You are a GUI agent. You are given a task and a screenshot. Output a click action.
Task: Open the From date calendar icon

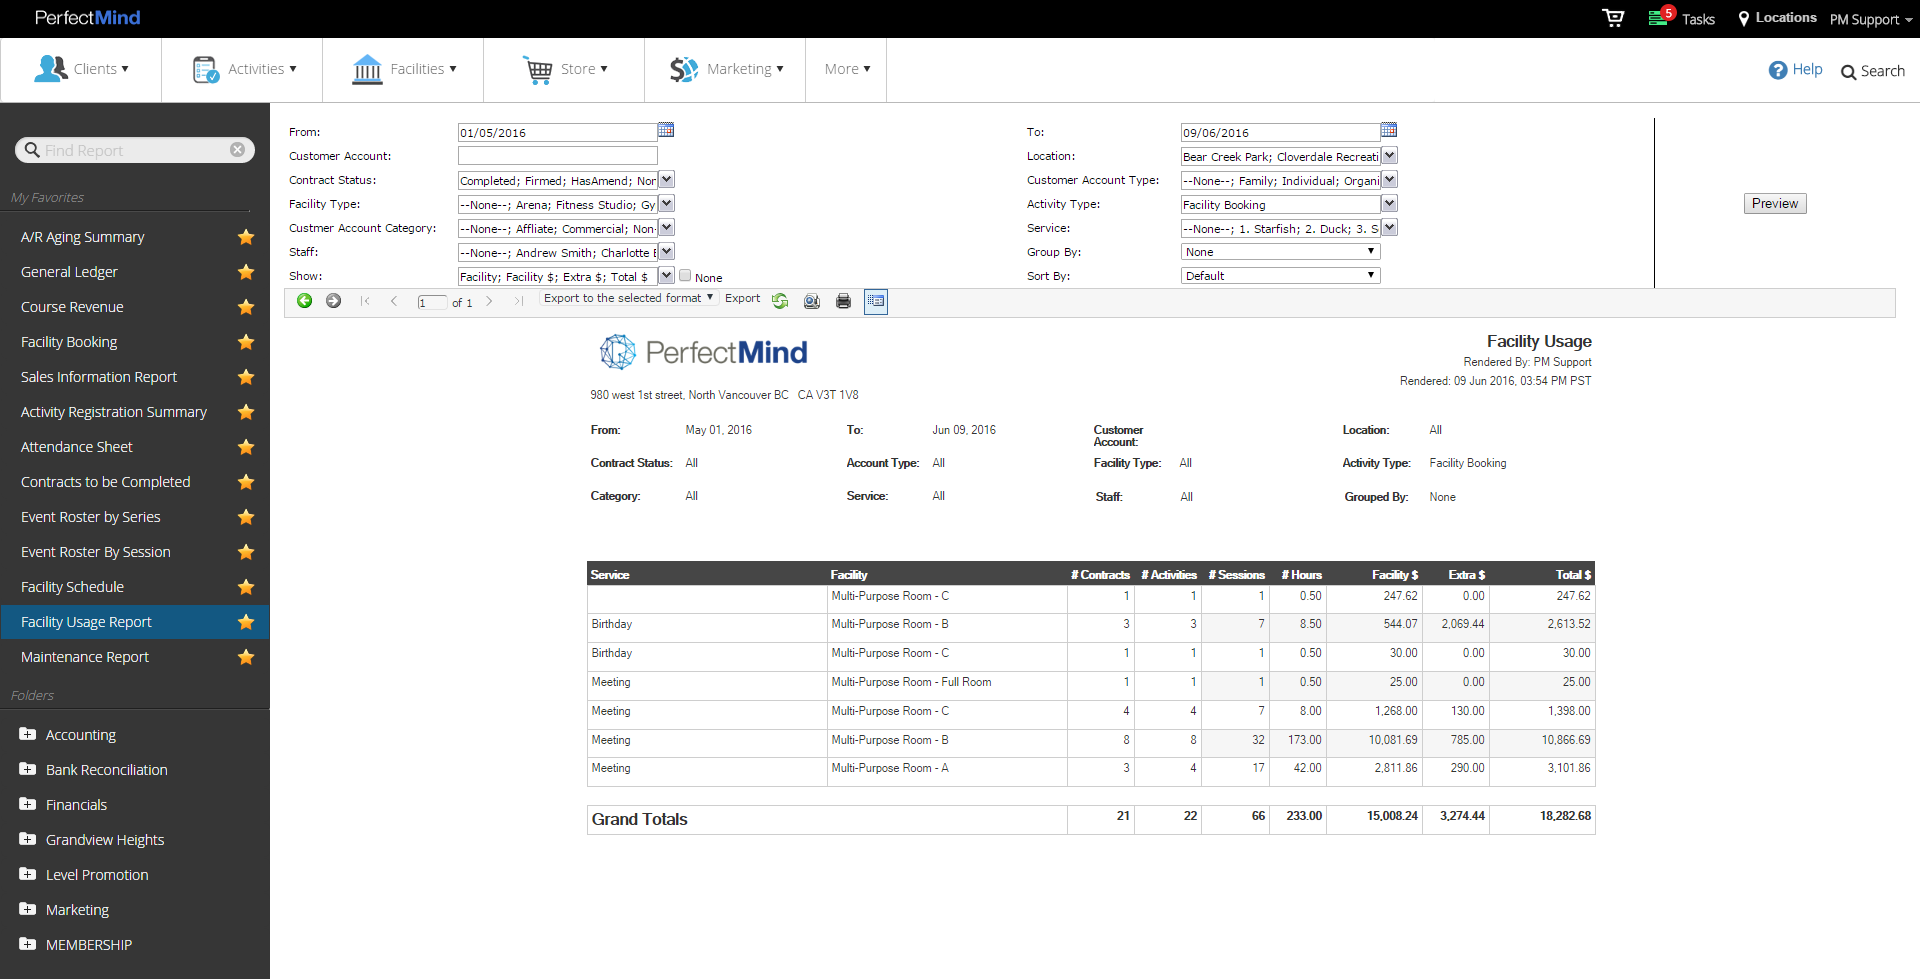click(x=666, y=130)
